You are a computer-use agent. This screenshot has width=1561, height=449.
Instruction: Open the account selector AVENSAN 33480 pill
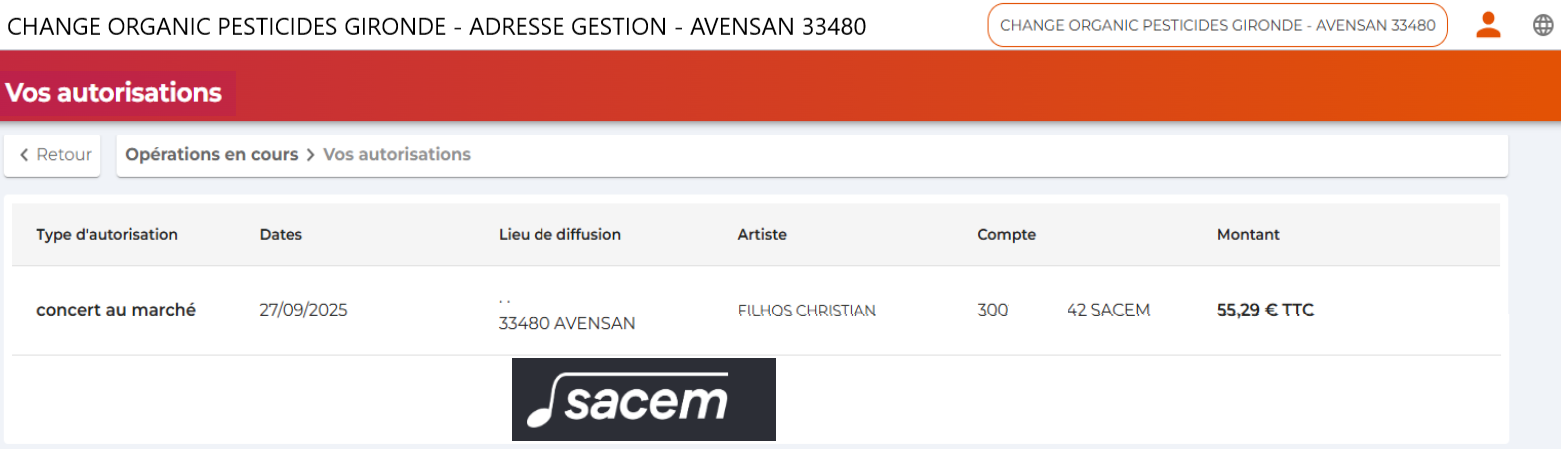1217,25
